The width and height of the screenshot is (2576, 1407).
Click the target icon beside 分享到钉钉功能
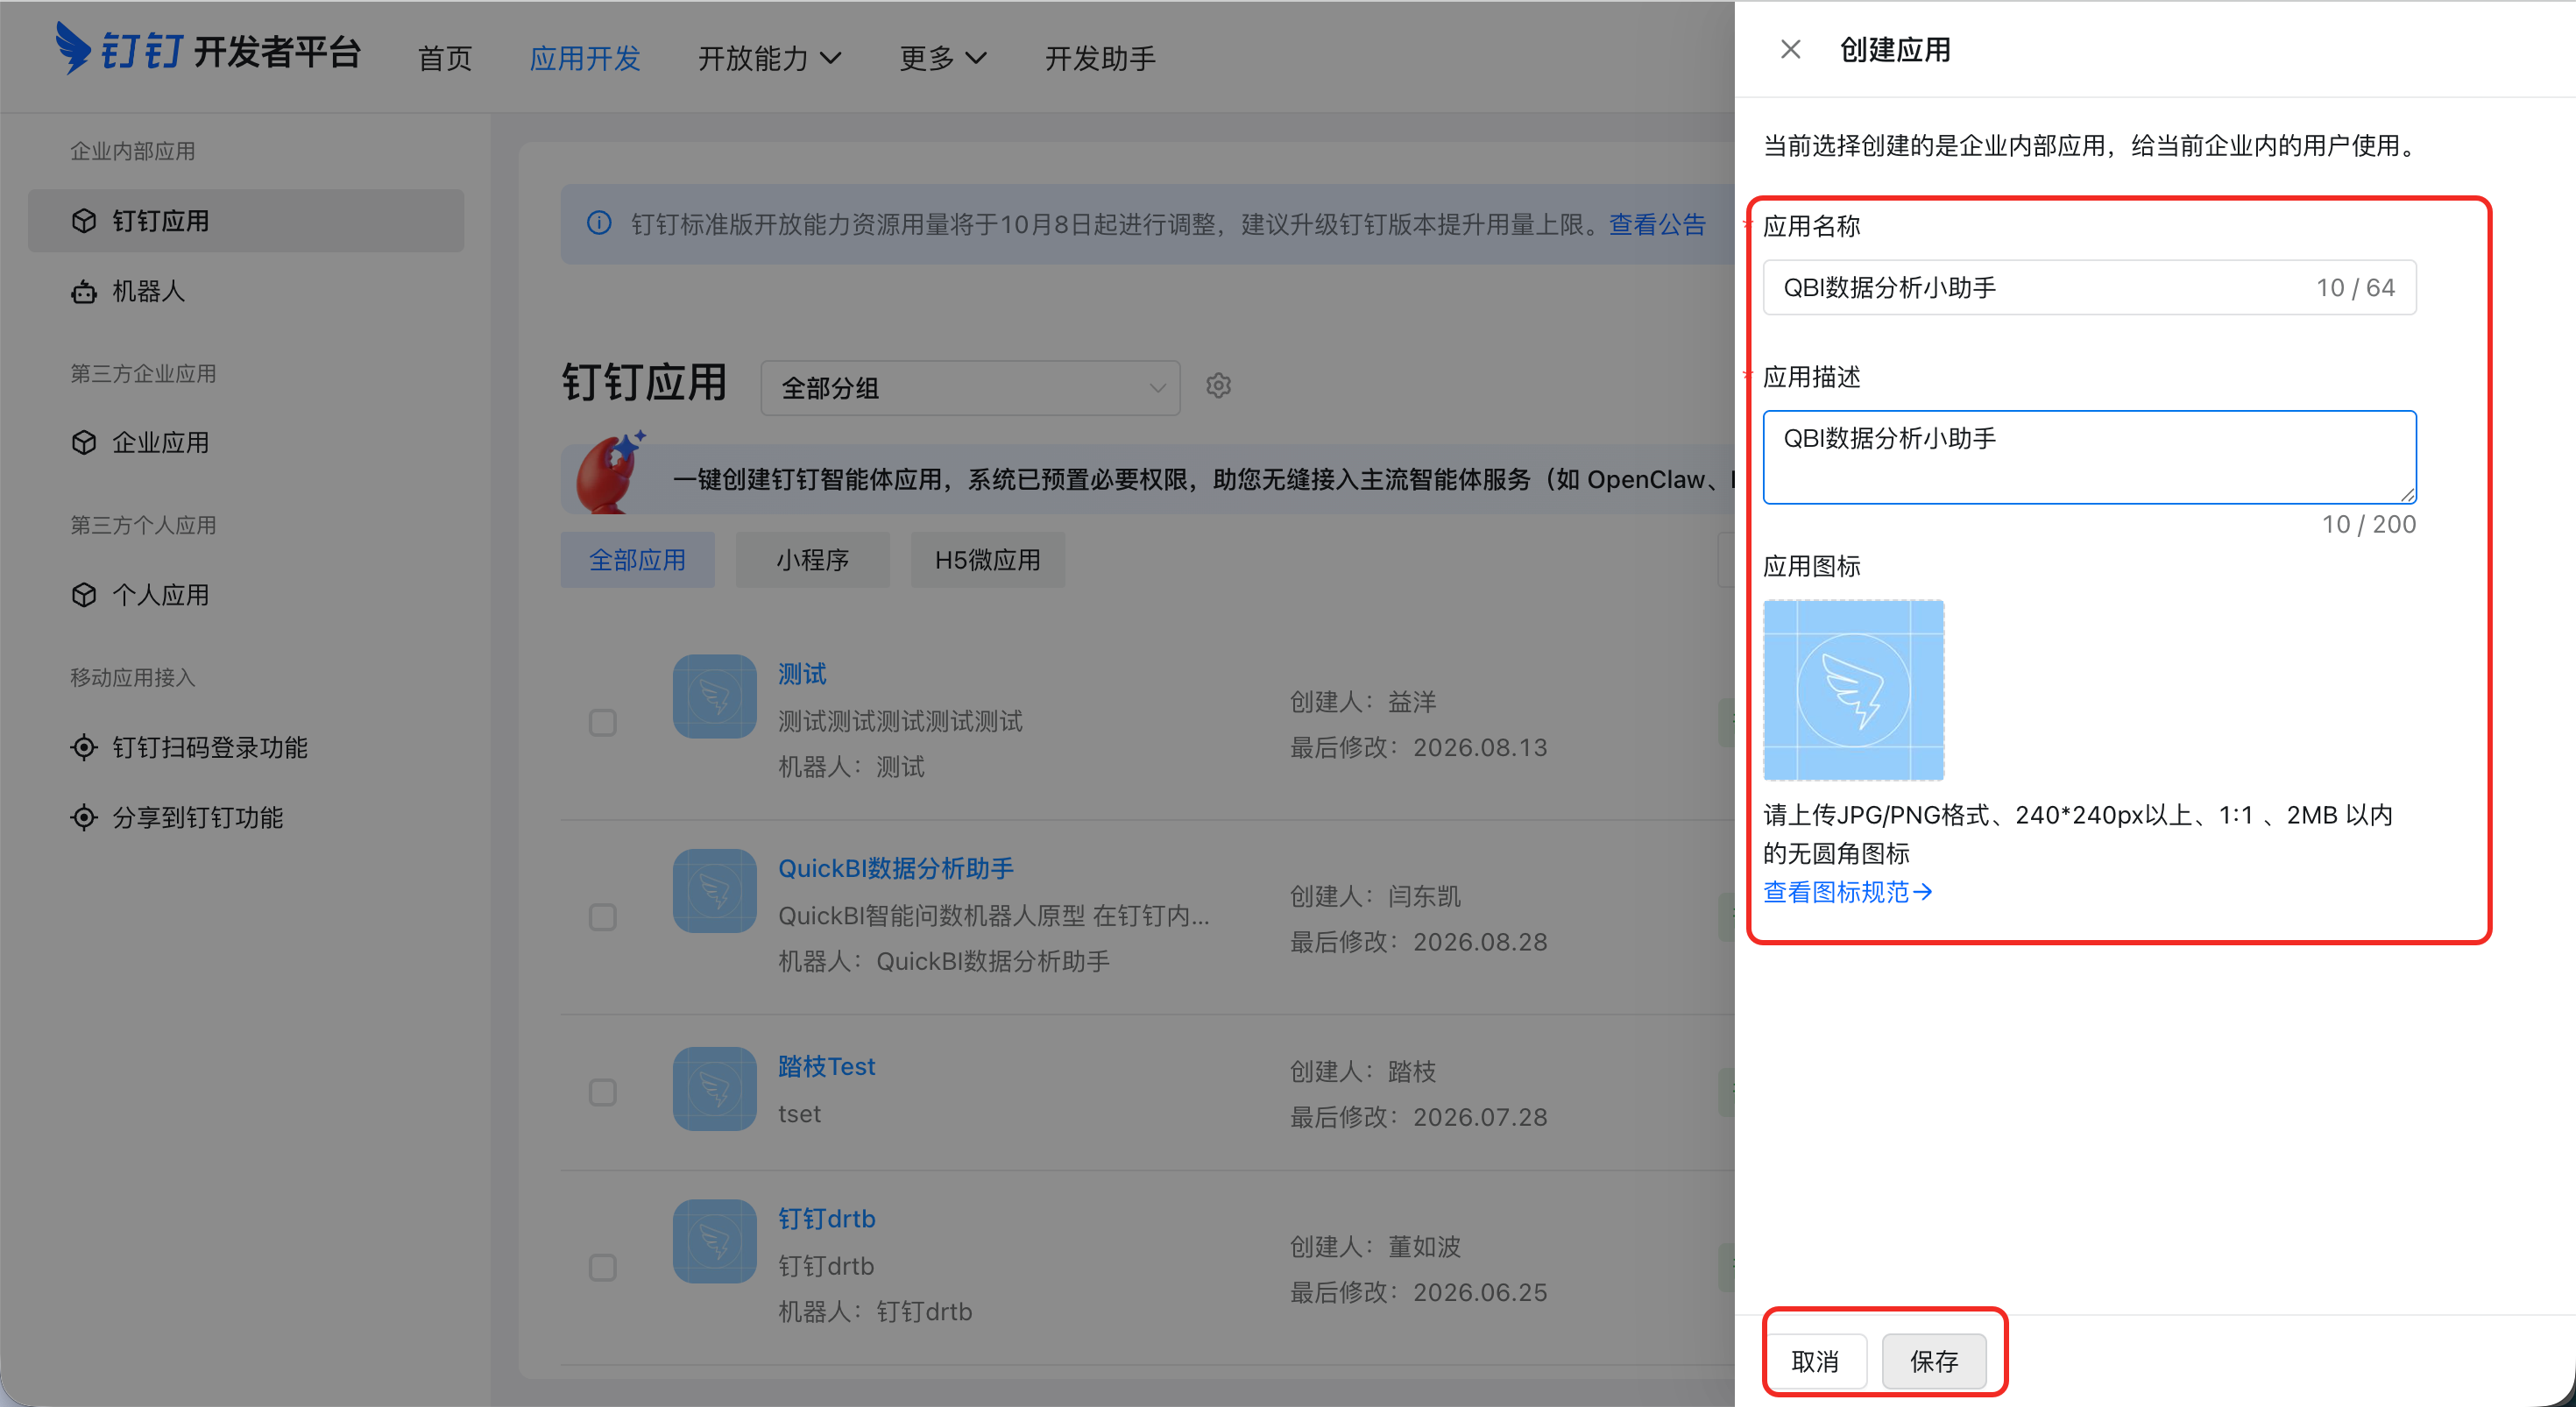click(x=84, y=818)
